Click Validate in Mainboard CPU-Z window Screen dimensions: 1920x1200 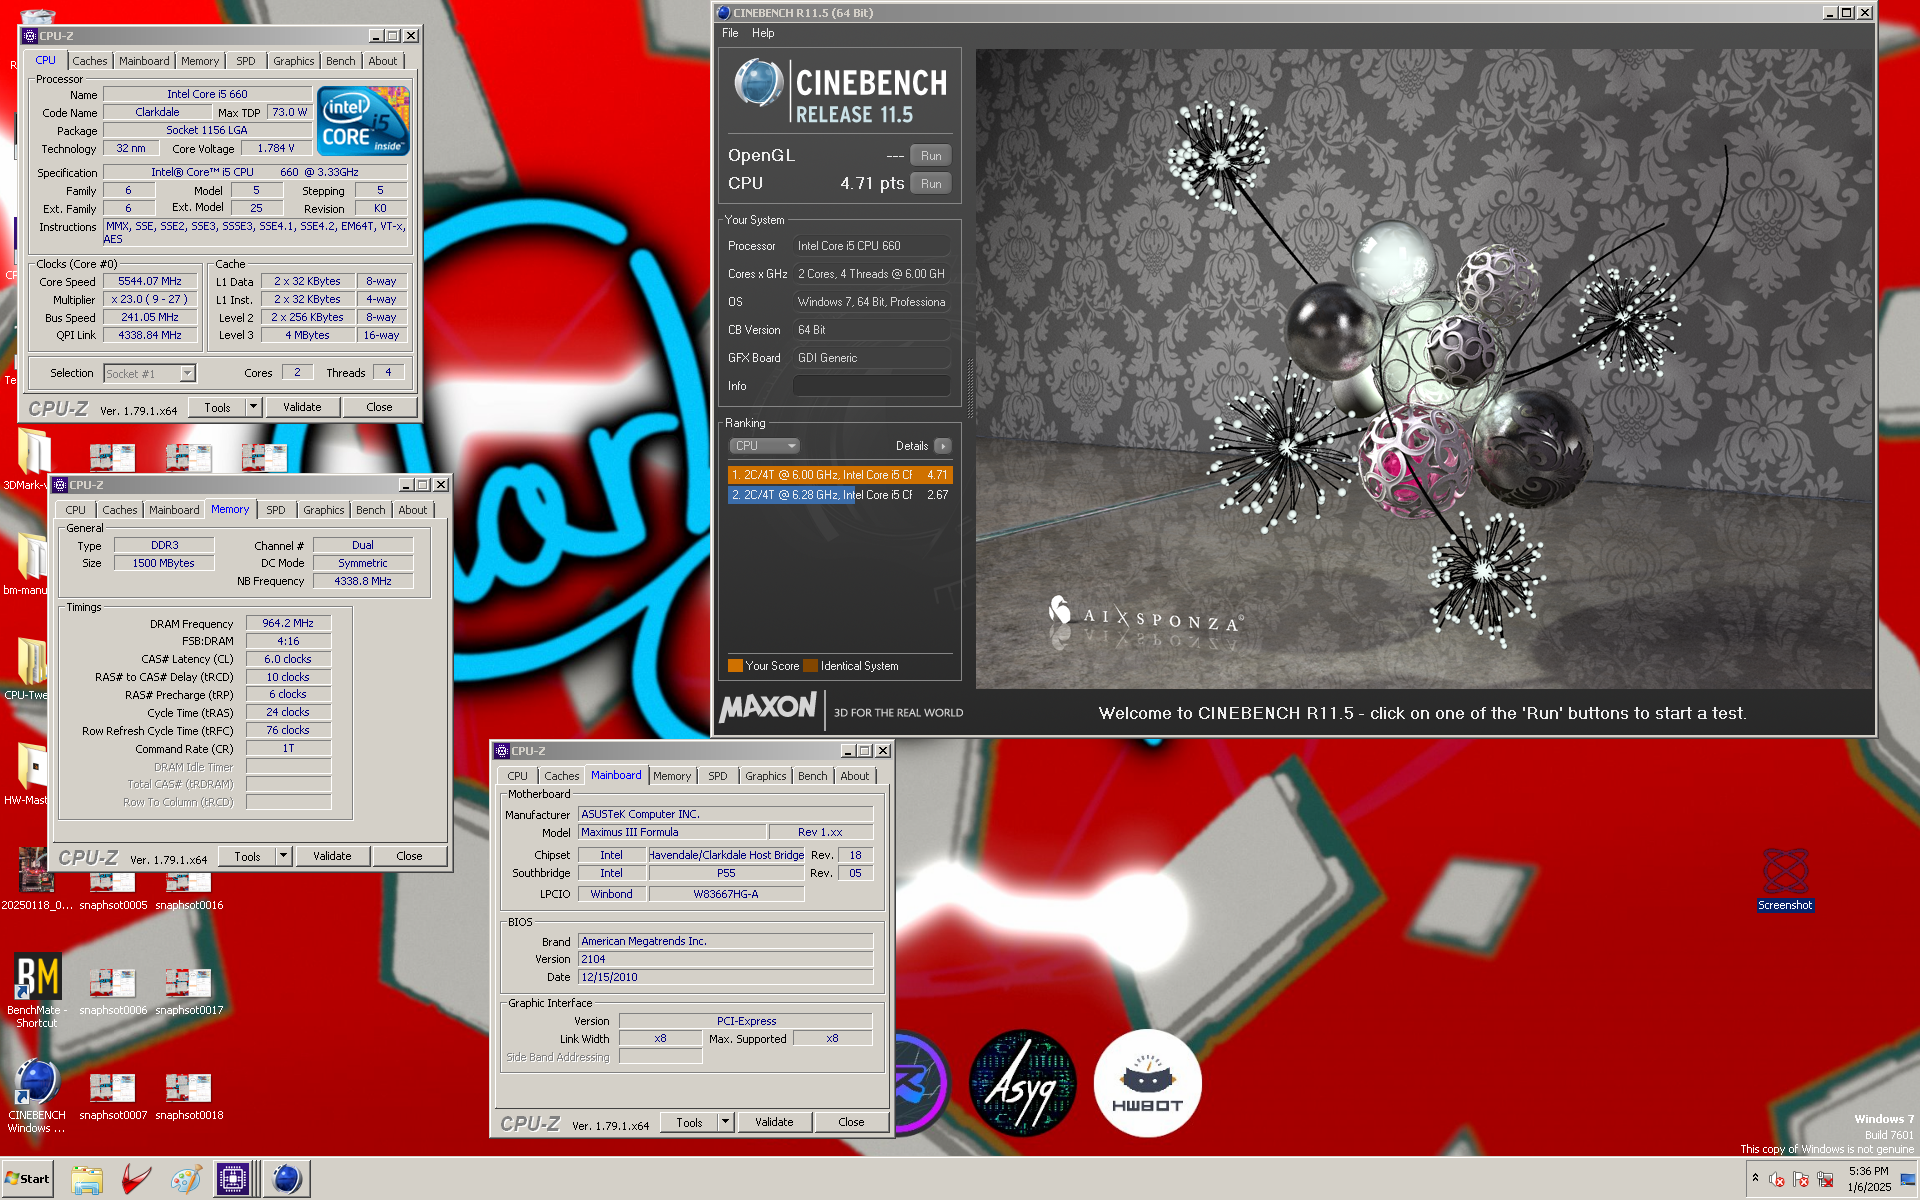[774, 1122]
